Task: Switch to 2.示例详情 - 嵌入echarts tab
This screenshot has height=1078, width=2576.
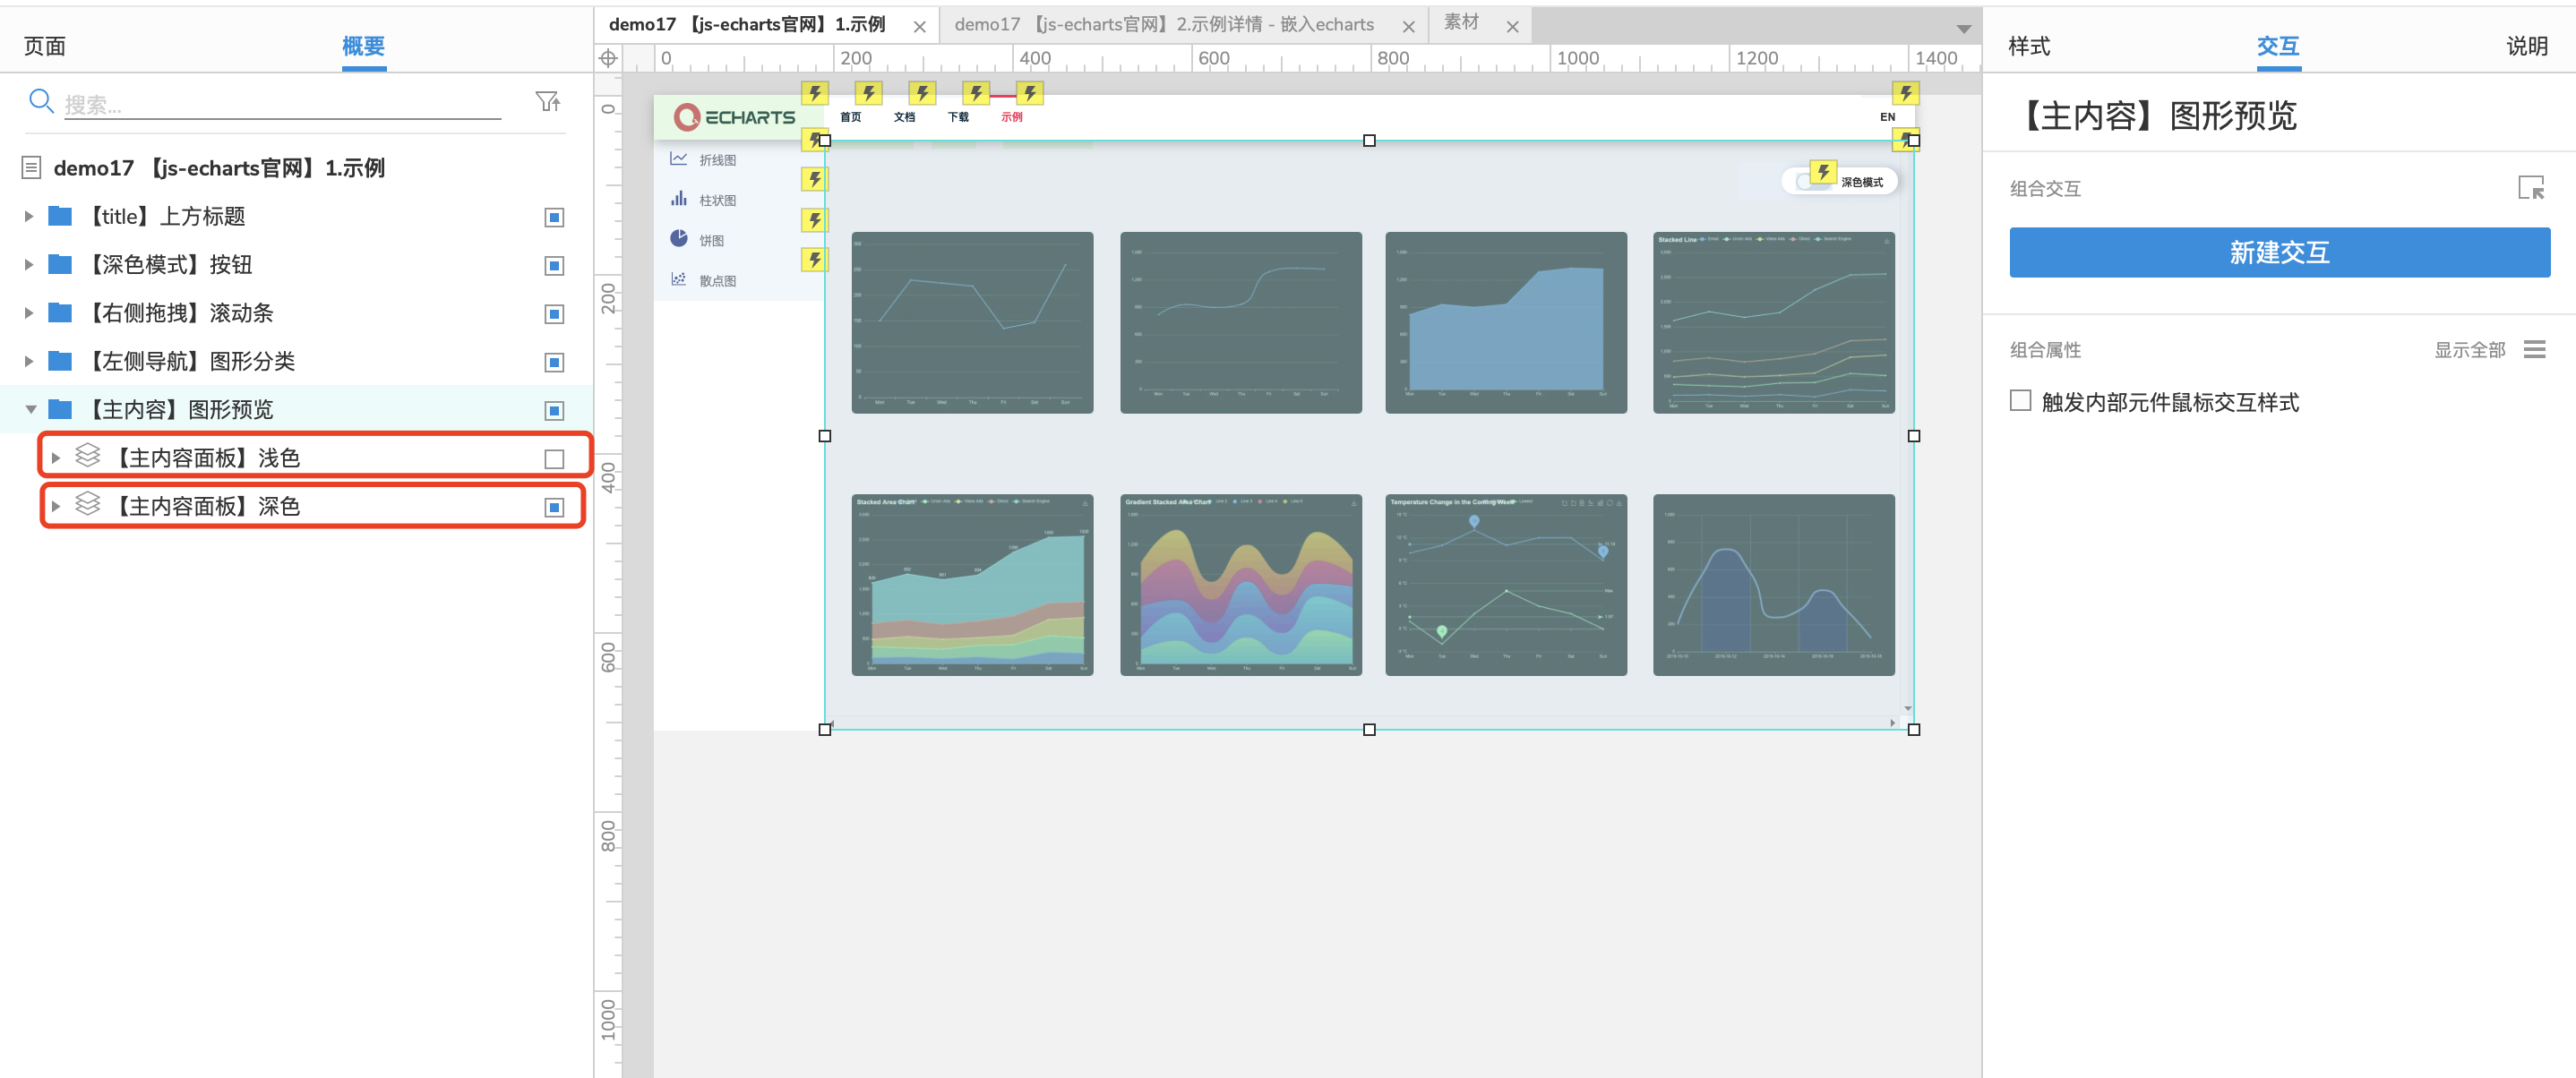Action: 1164,25
